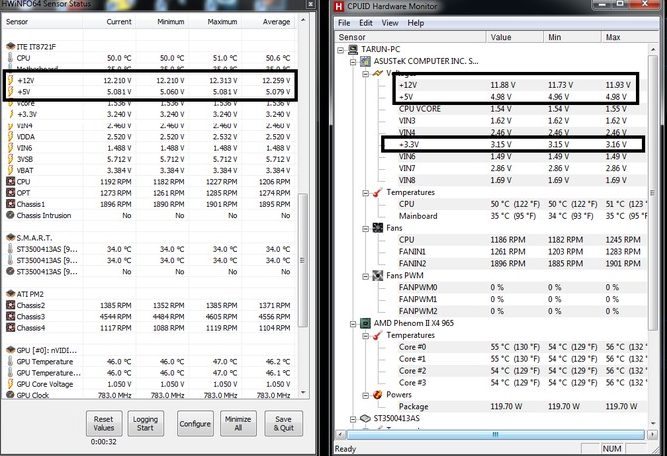667x456 pixels.
Task: Click the Fans PWM group icon
Action: pos(377,276)
